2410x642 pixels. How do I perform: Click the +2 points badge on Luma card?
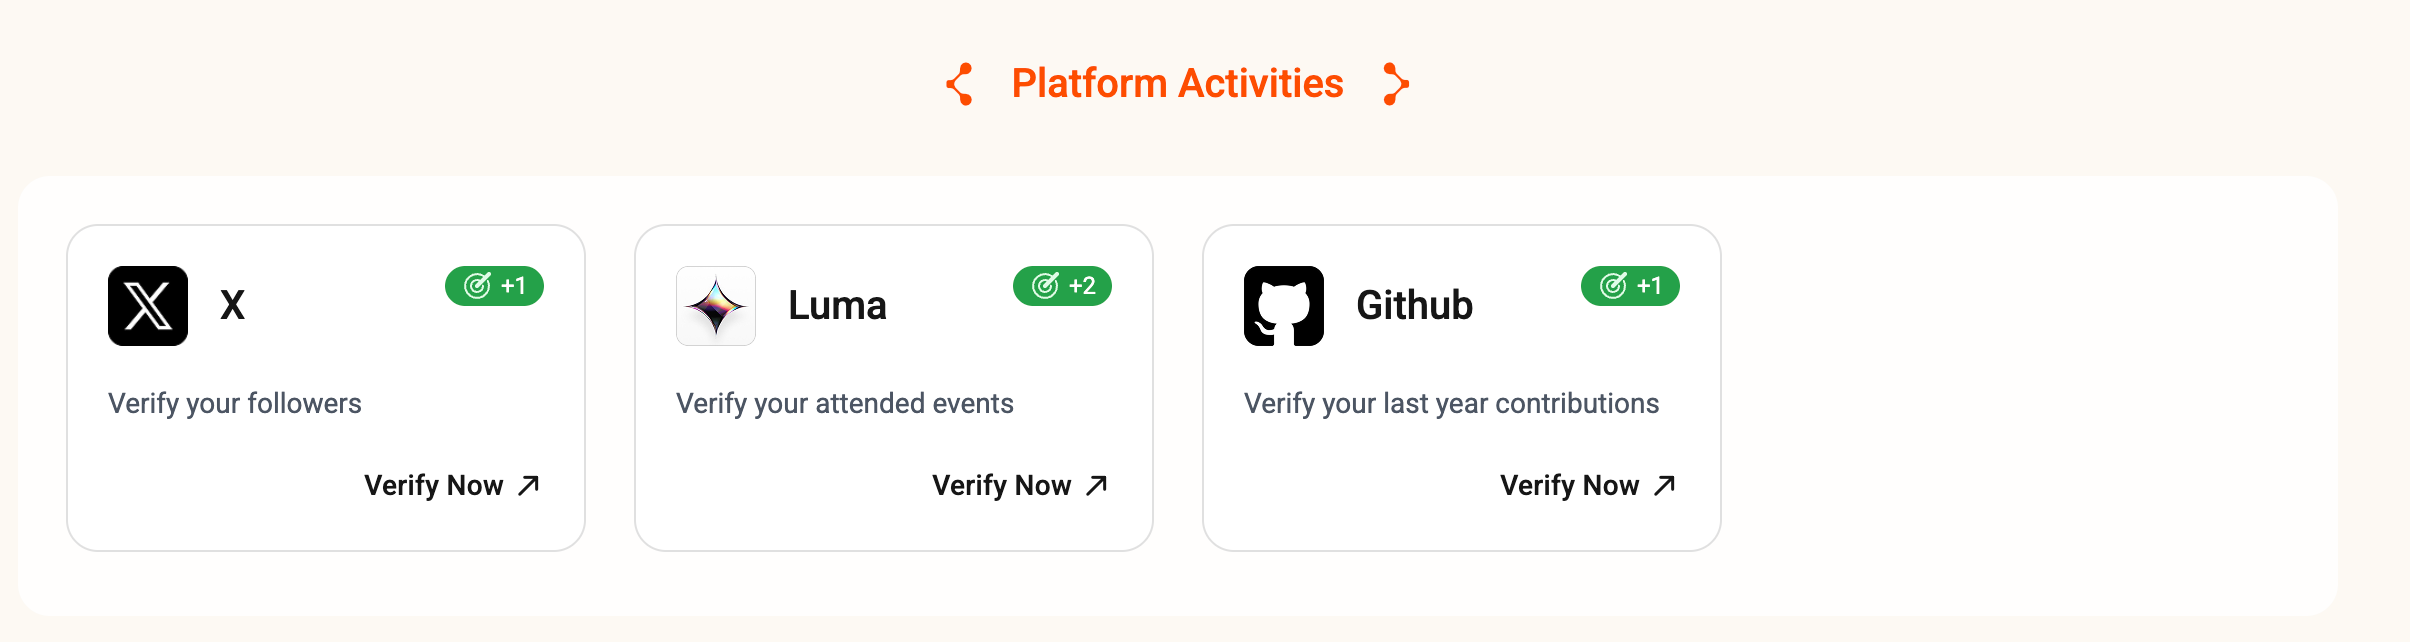pyautogui.click(x=1062, y=286)
